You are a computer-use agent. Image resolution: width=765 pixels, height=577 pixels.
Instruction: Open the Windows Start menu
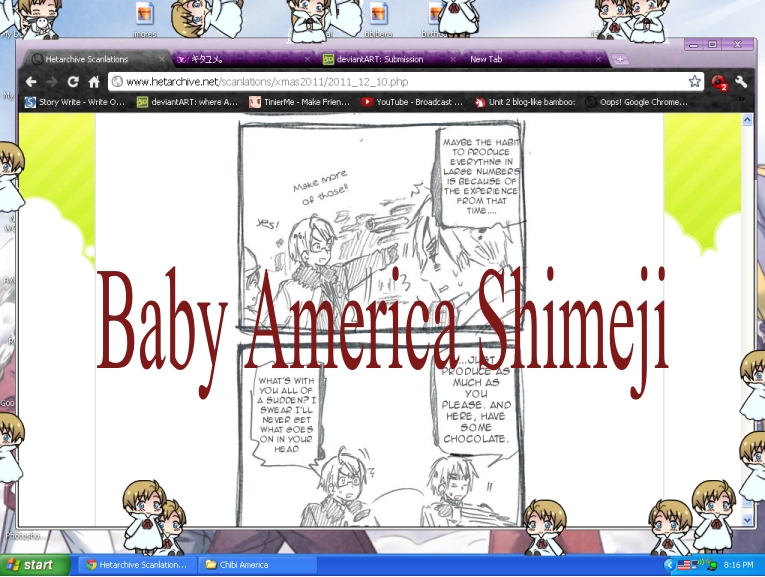(34, 565)
